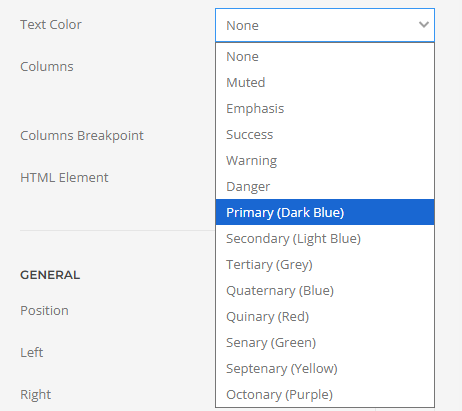Select Secondary (Light Blue) option
The image size is (462, 411).
325,239
